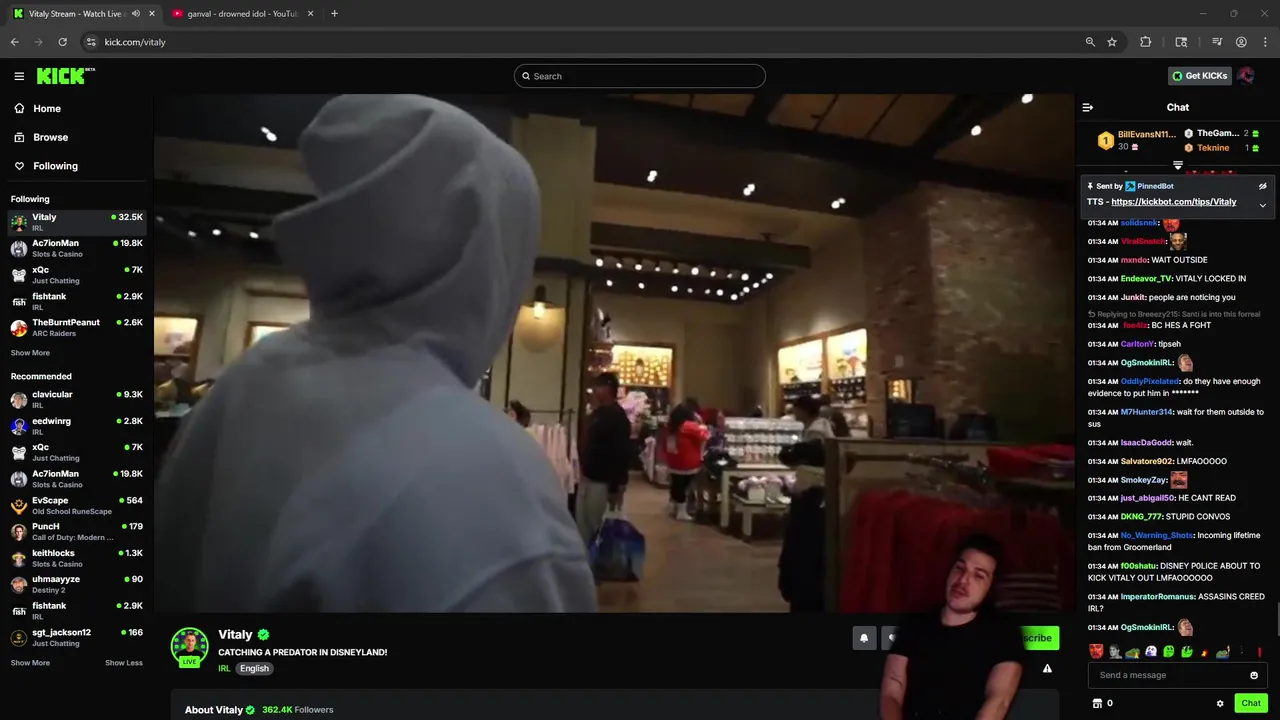Insert the ghost emote from the quick emote bar
The height and width of the screenshot is (720, 1280).
(x=1151, y=652)
